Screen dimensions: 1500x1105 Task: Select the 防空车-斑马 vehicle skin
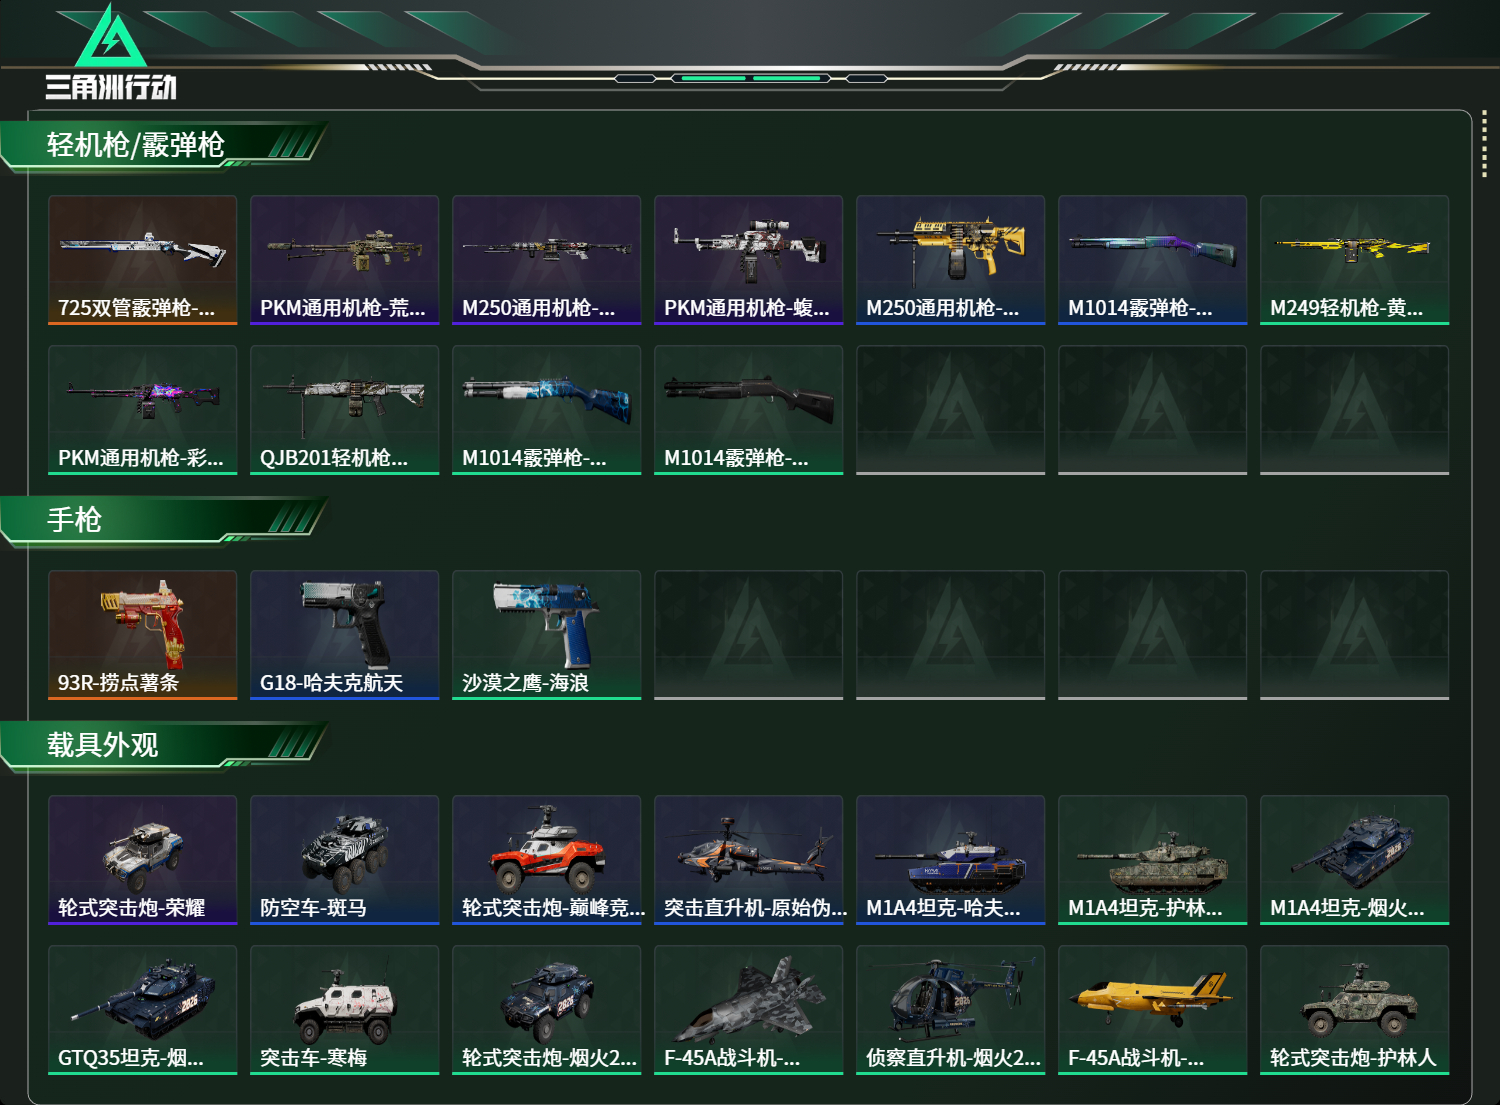coord(345,860)
